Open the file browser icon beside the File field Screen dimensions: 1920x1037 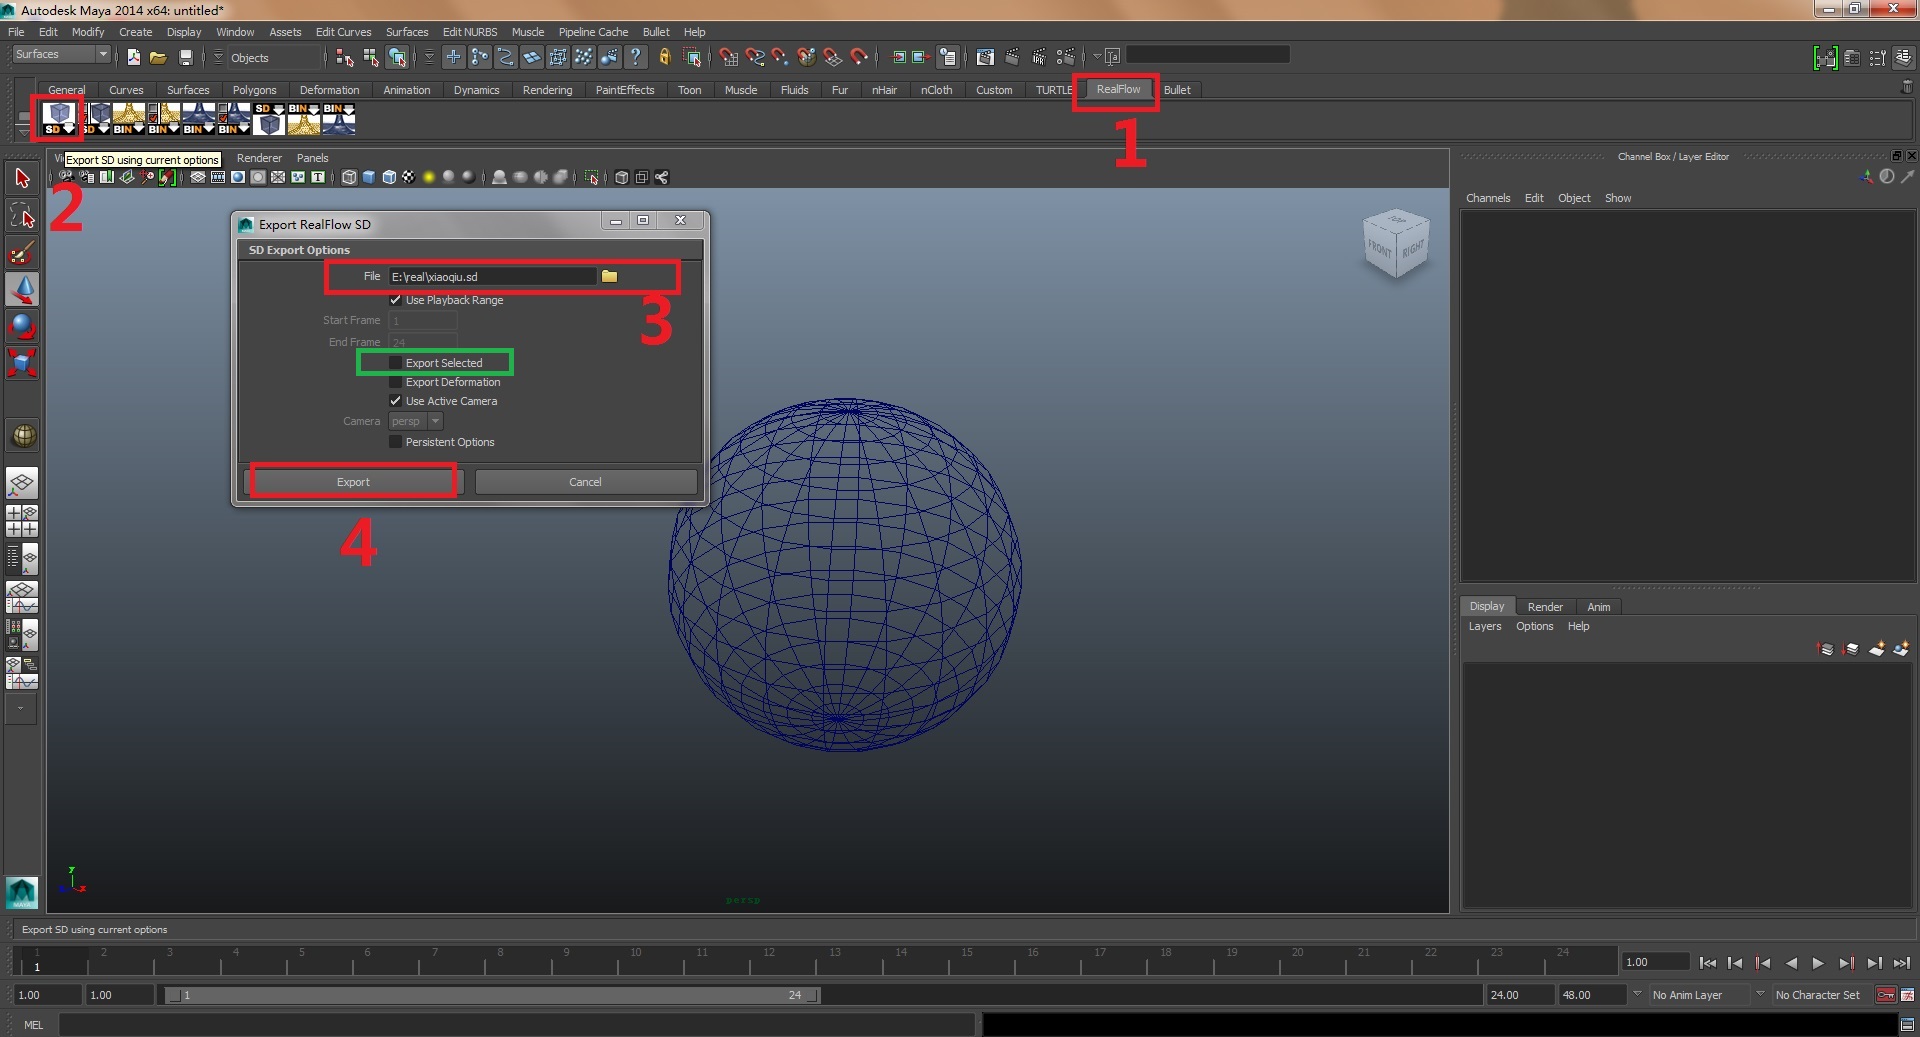point(610,276)
